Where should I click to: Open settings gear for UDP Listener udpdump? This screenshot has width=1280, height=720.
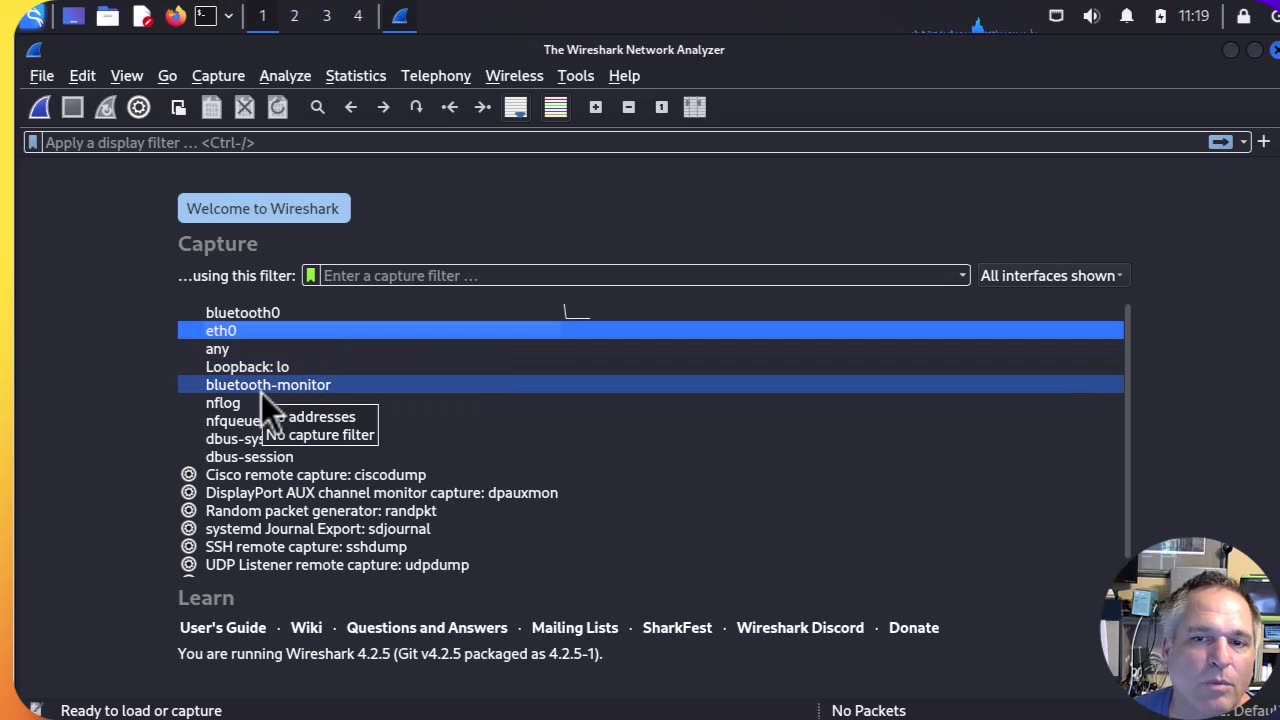click(188, 565)
